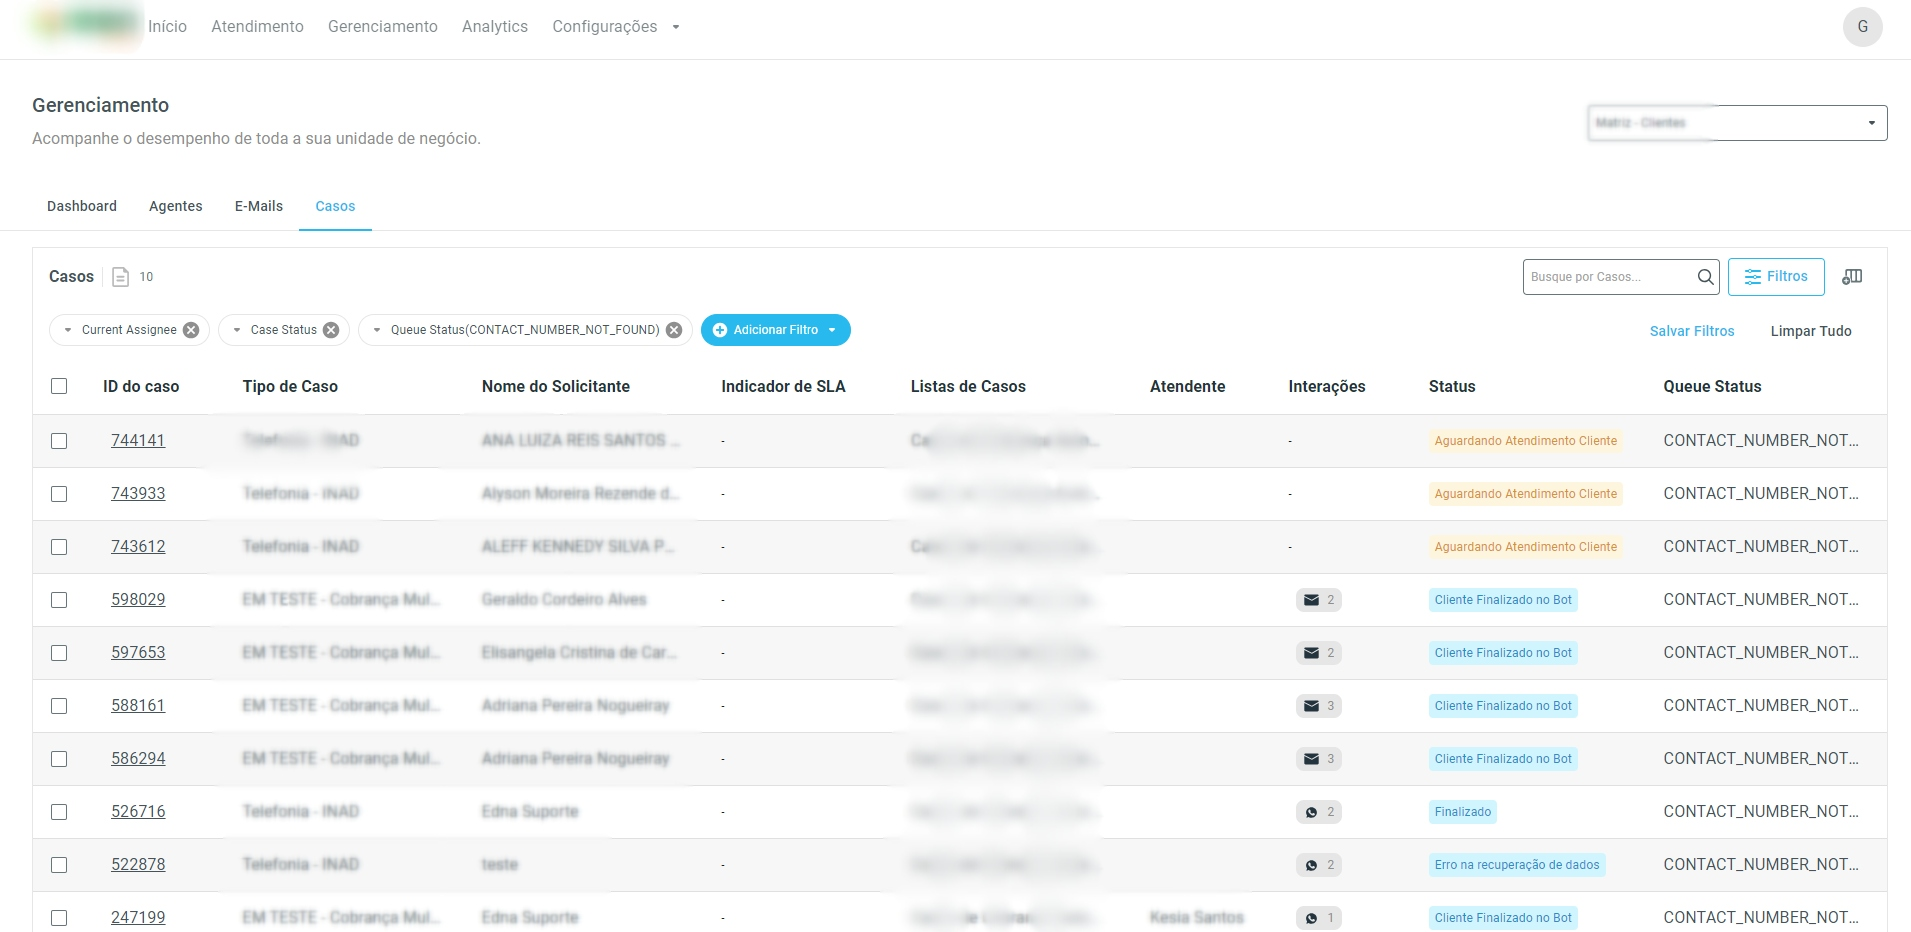Click the cases document count icon
The image size is (1911, 932).
click(x=121, y=277)
